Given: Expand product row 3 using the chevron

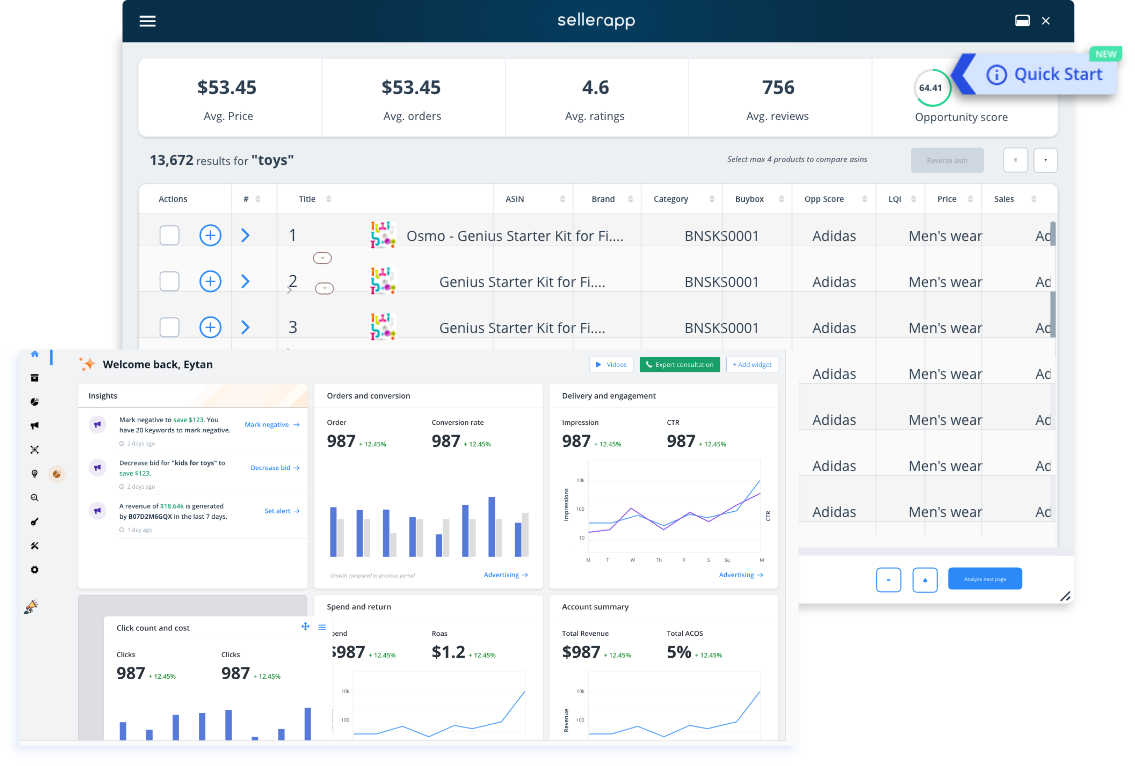Looking at the screenshot, I should [246, 328].
